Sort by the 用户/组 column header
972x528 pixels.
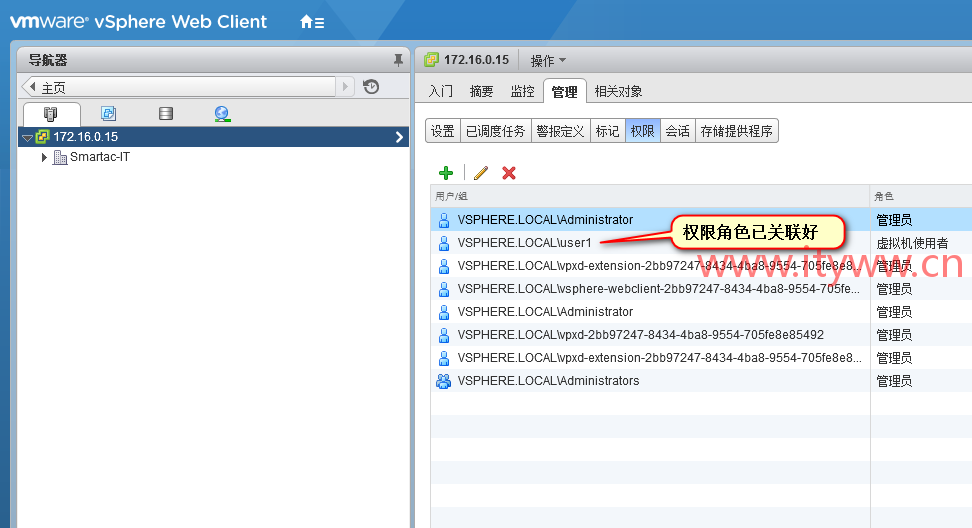[650, 196]
